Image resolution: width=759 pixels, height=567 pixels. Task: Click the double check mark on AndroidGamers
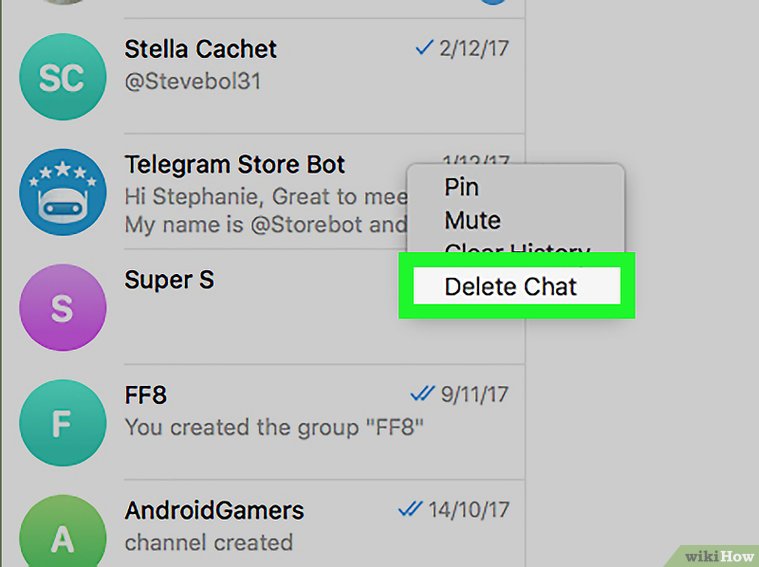tap(410, 509)
